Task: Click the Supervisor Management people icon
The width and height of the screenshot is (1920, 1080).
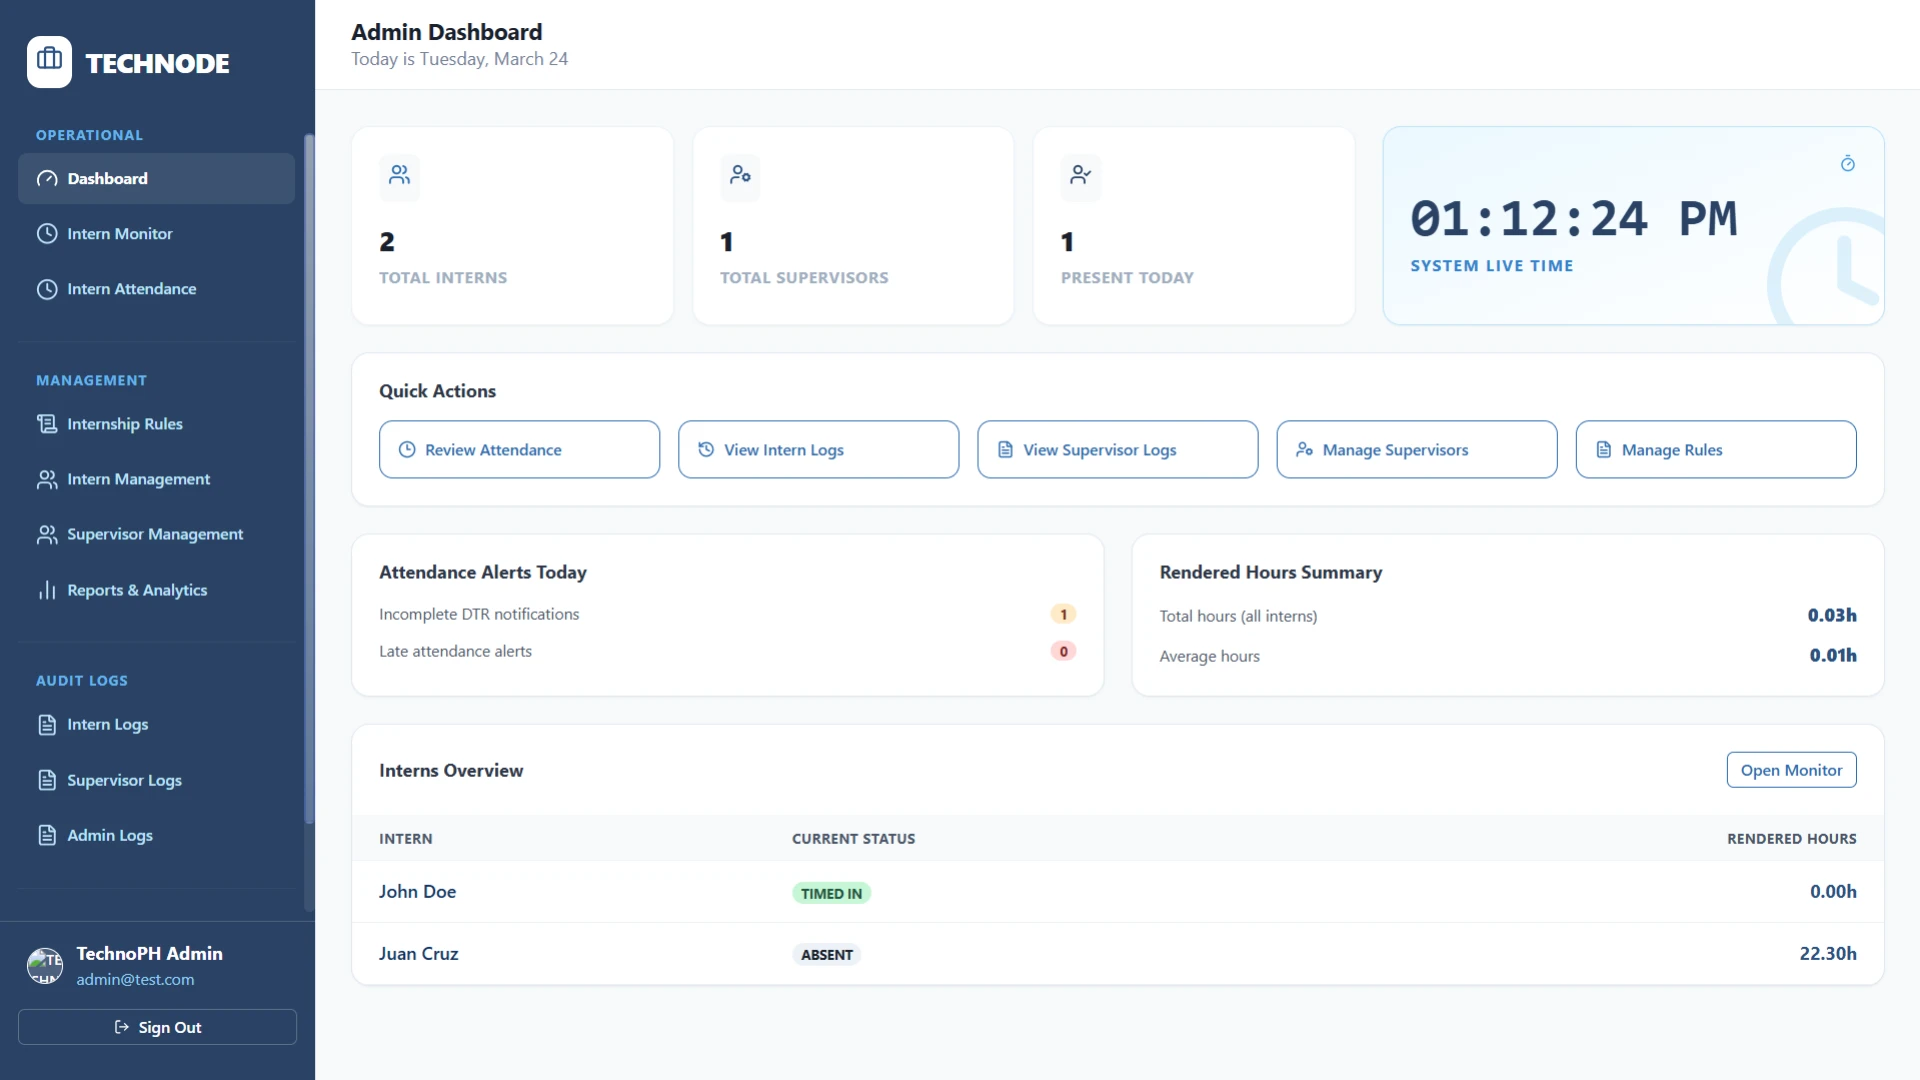Action: click(47, 534)
